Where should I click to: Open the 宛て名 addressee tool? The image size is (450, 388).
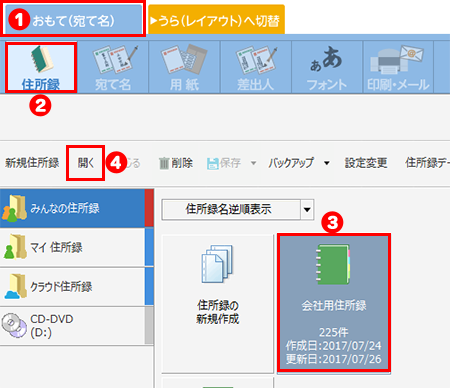[113, 68]
